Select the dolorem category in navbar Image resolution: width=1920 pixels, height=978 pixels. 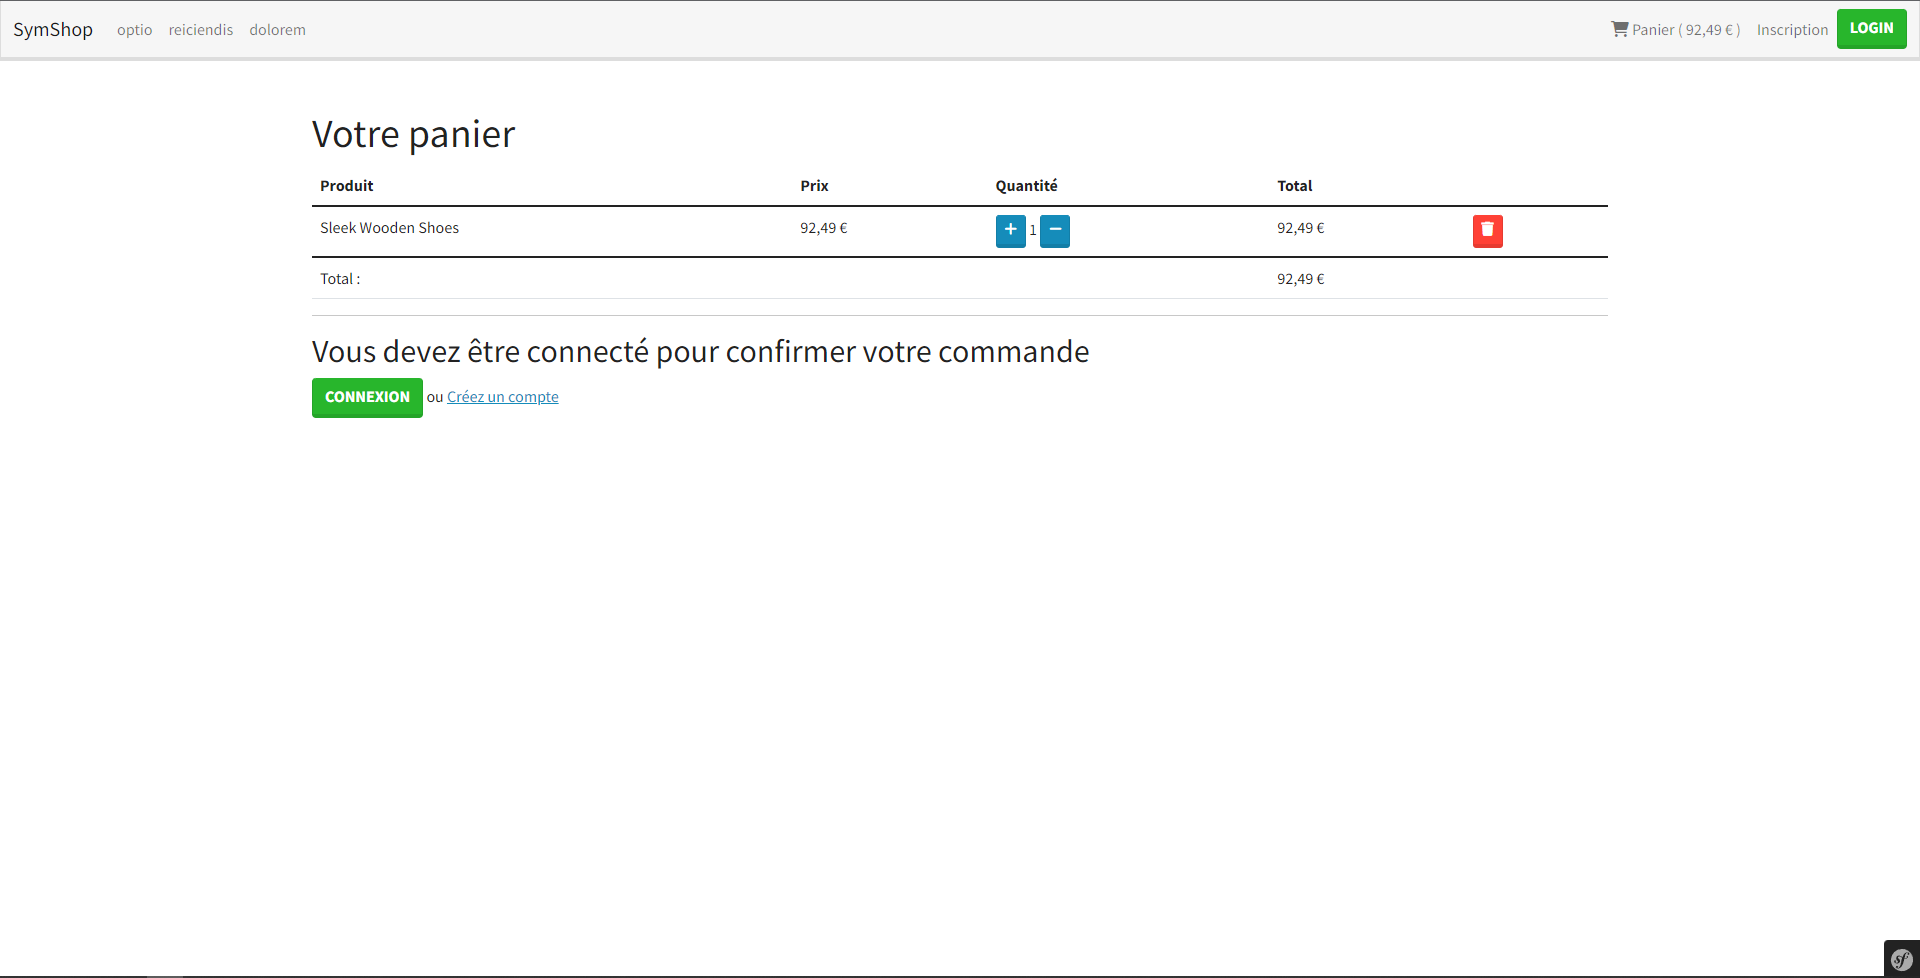pyautogui.click(x=277, y=30)
